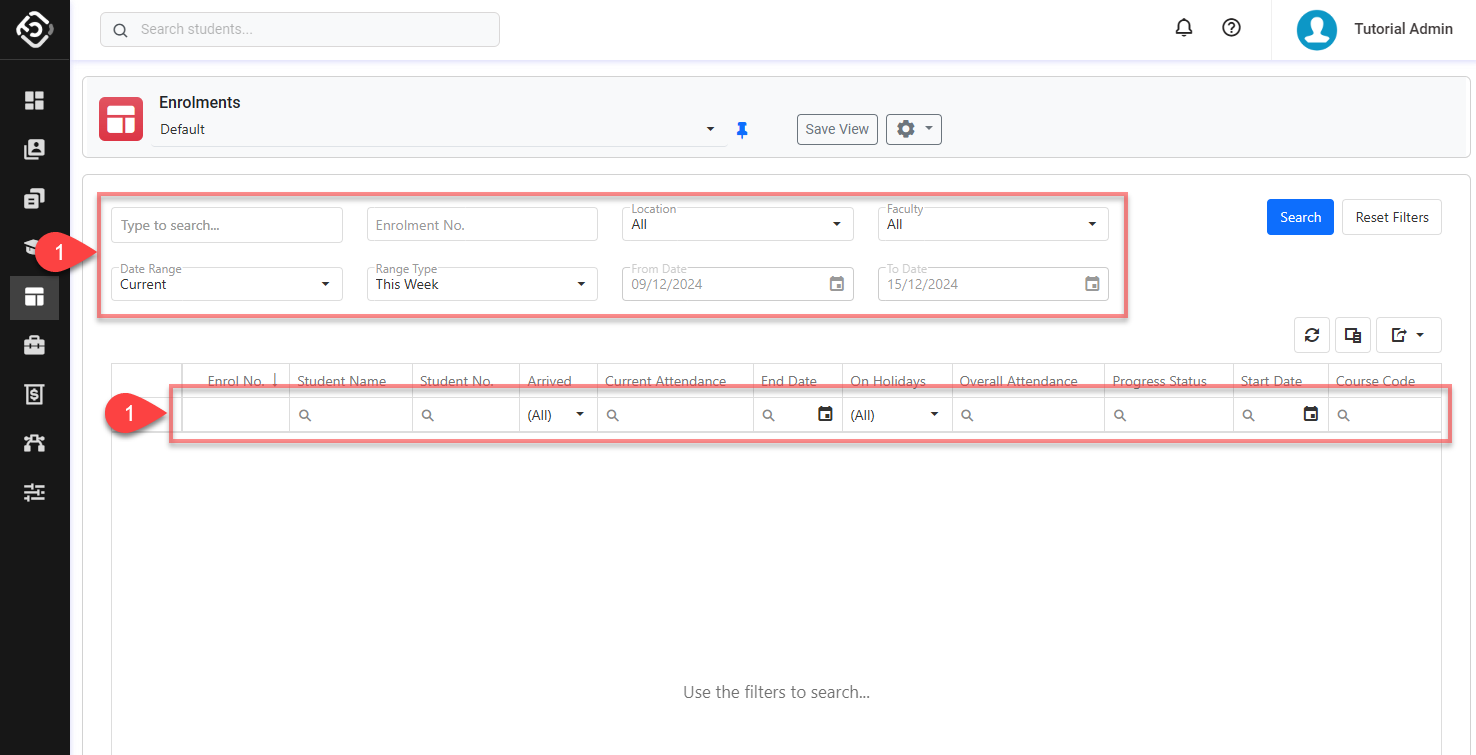Click the notifications bell icon
This screenshot has width=1476, height=755.
[x=1184, y=28]
